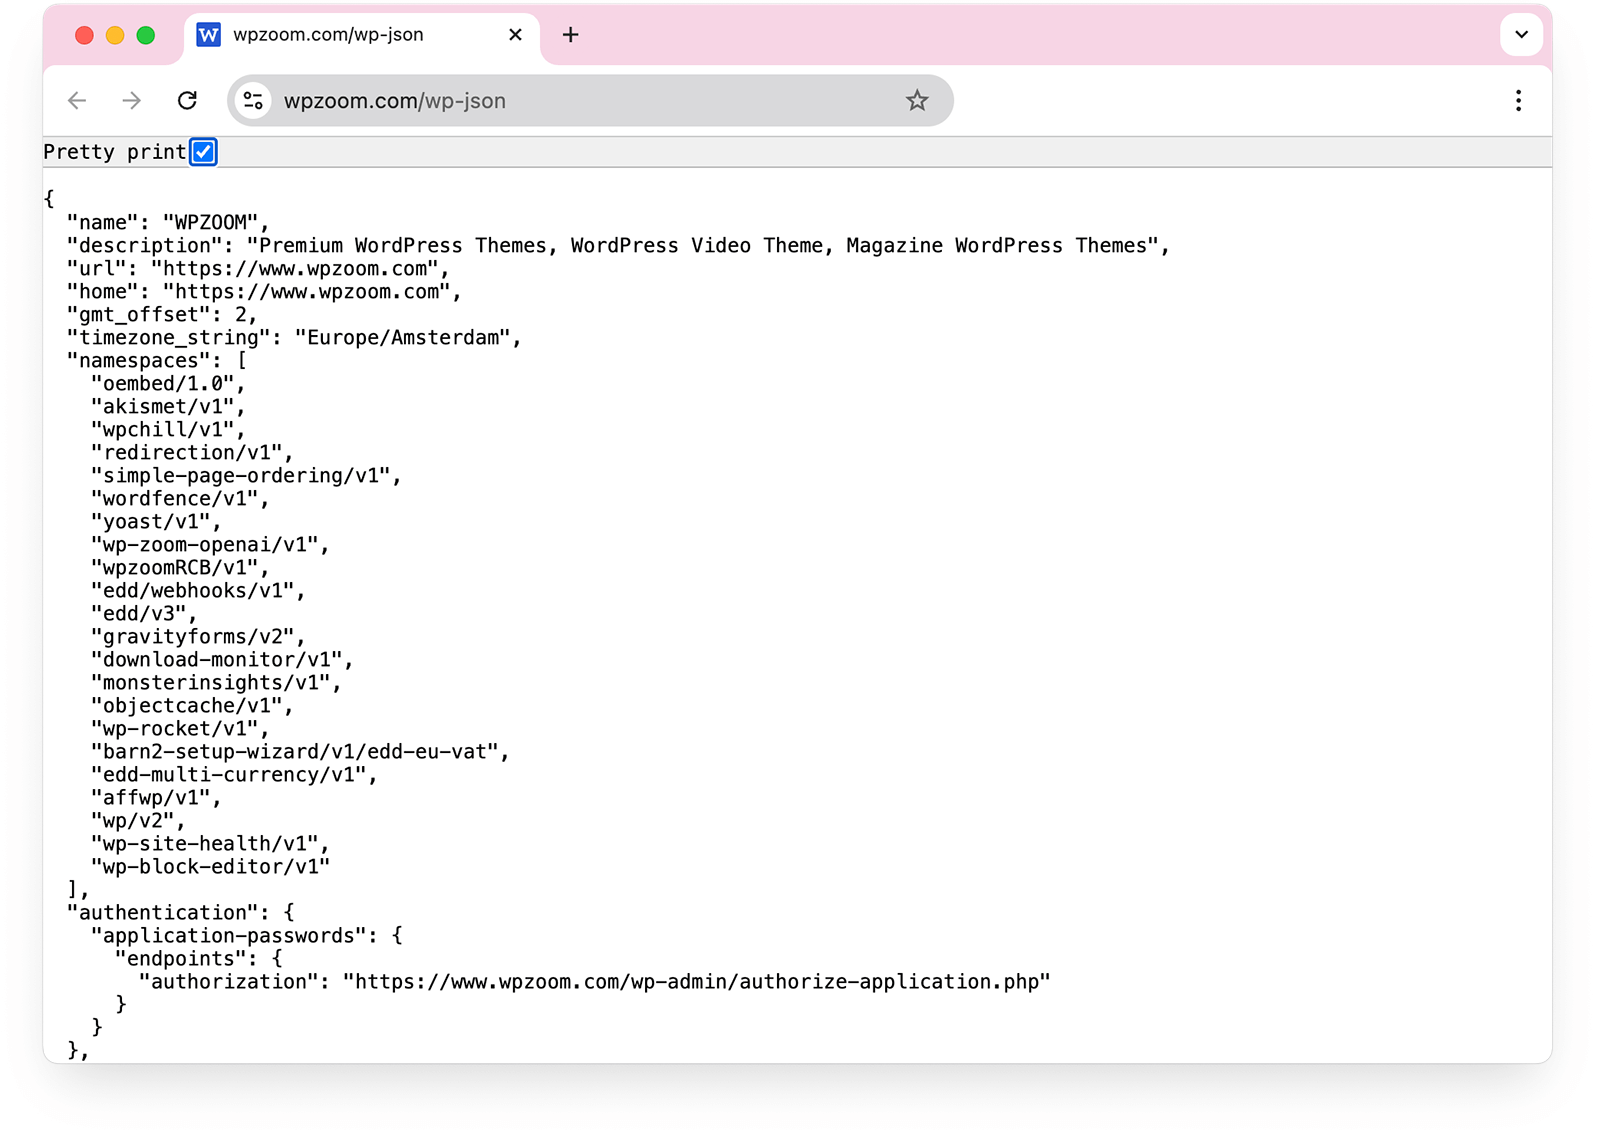Viewport: 1600px width, 1138px height.
Task: Click the "Pretty print" label text
Action: [x=114, y=152]
